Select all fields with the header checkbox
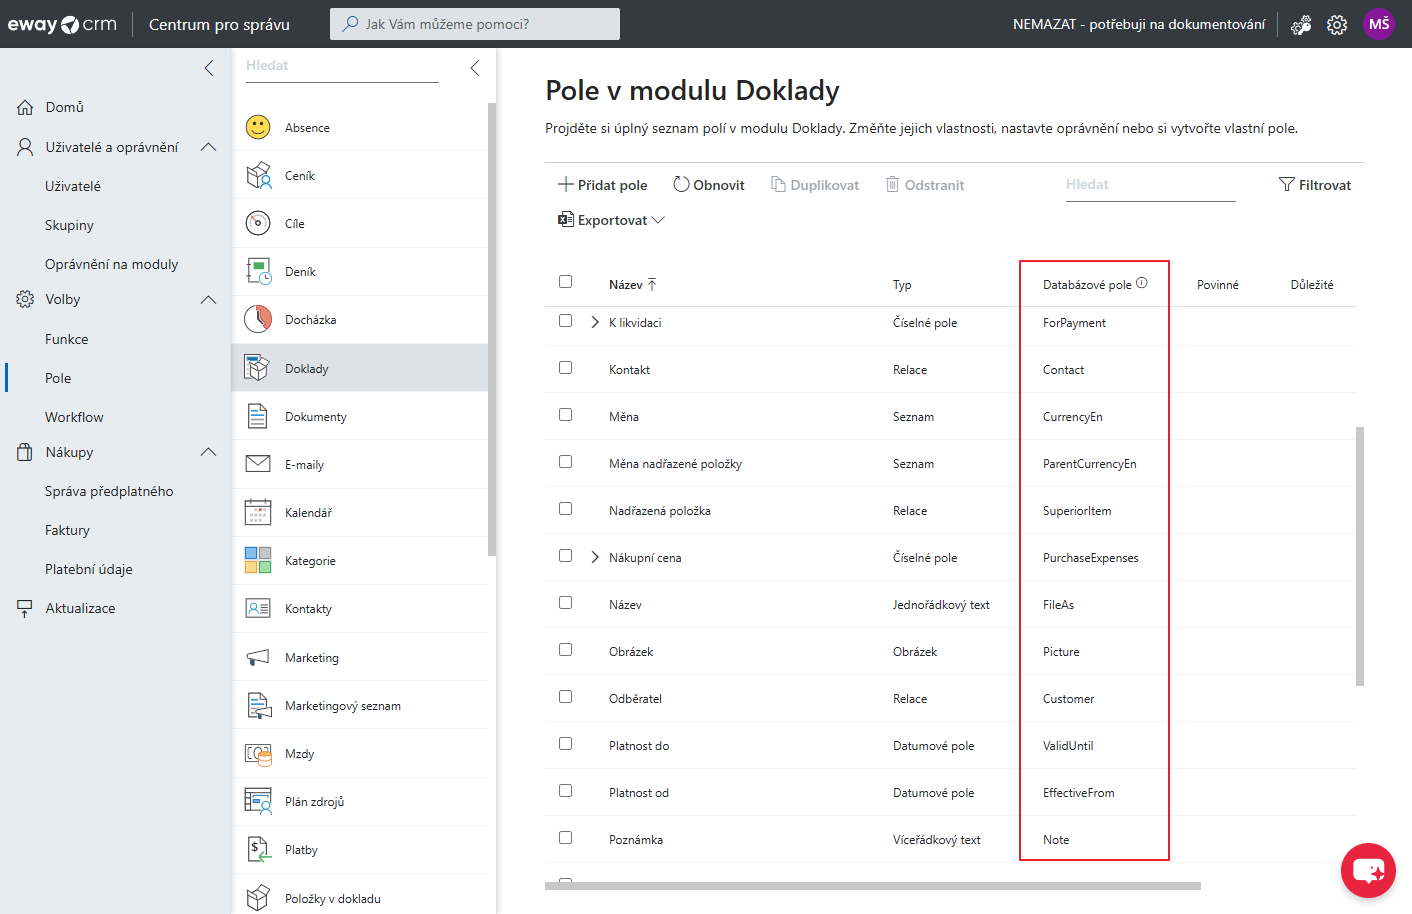This screenshot has width=1412, height=914. pos(565,281)
